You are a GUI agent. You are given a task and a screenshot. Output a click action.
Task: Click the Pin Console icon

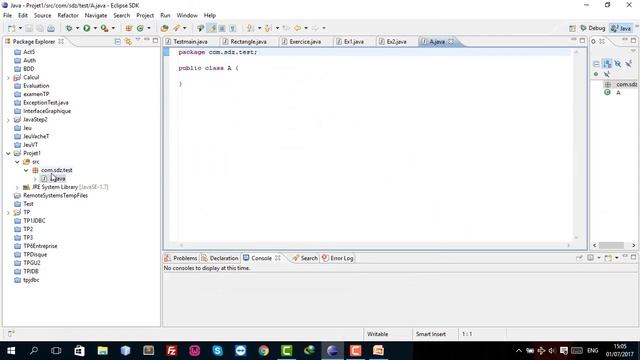(x=579, y=258)
